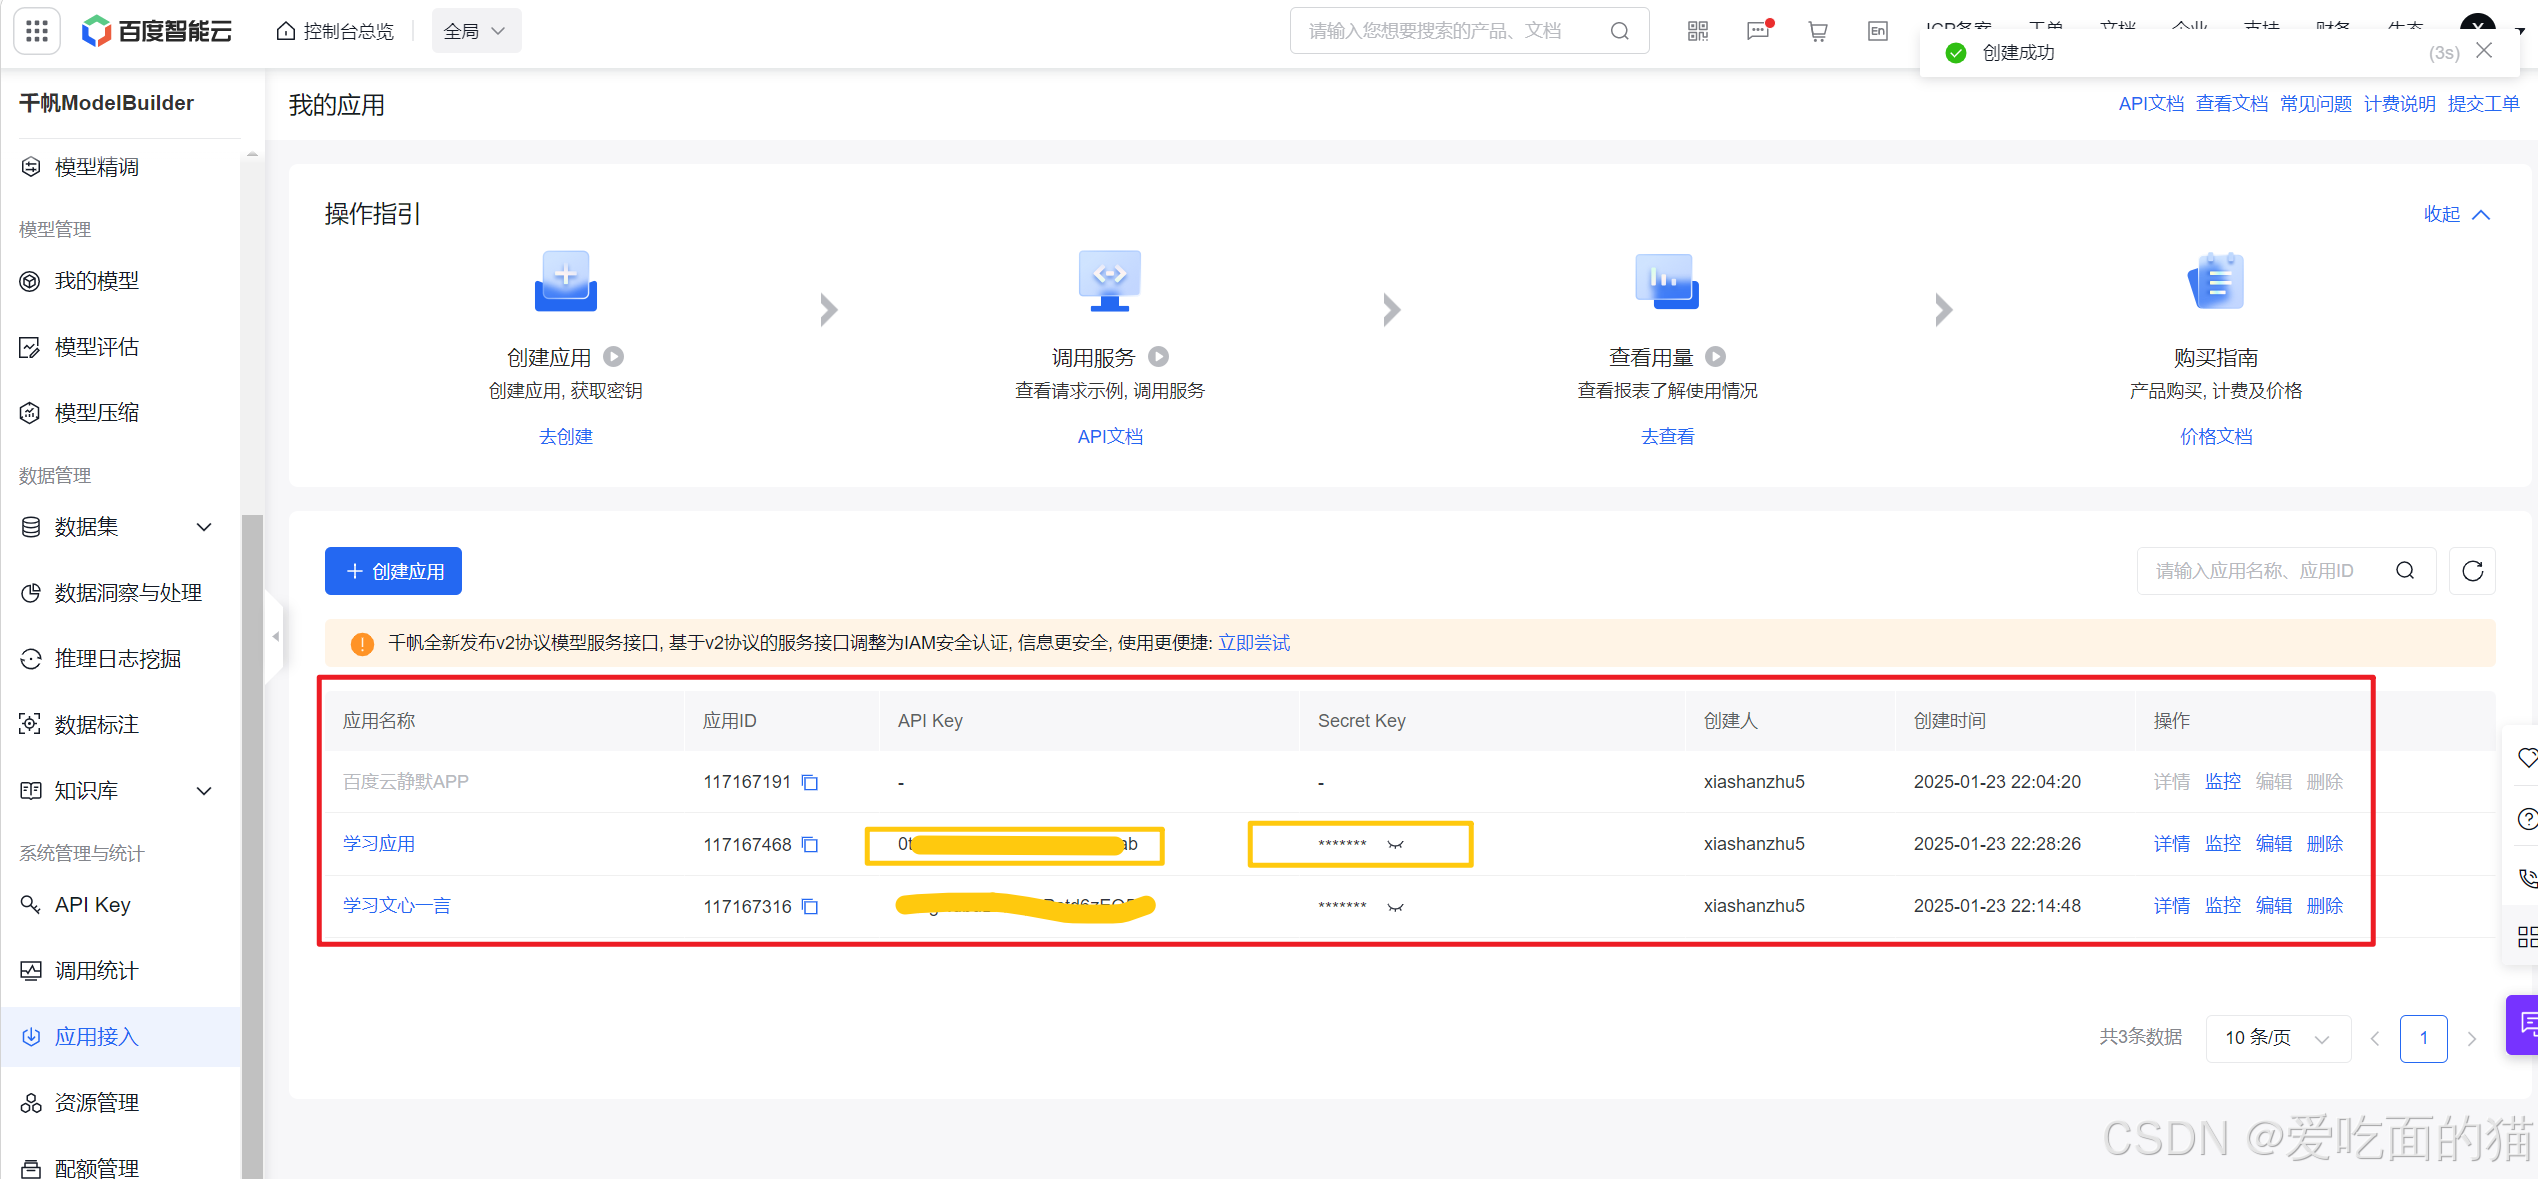The height and width of the screenshot is (1179, 2538).
Task: Focus the top product search field
Action: click(1469, 31)
